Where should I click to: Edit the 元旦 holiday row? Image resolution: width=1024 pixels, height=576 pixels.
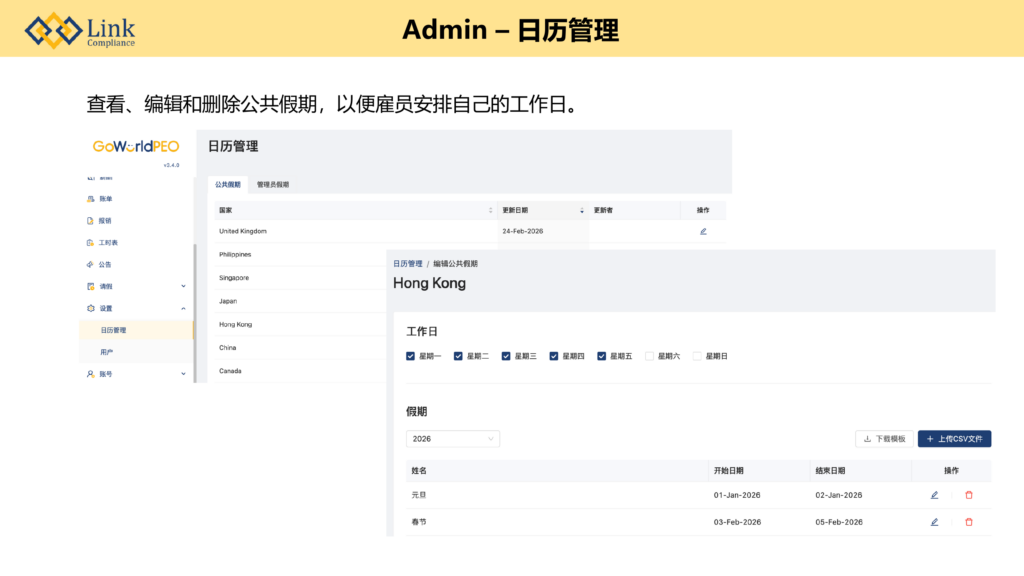(x=934, y=495)
